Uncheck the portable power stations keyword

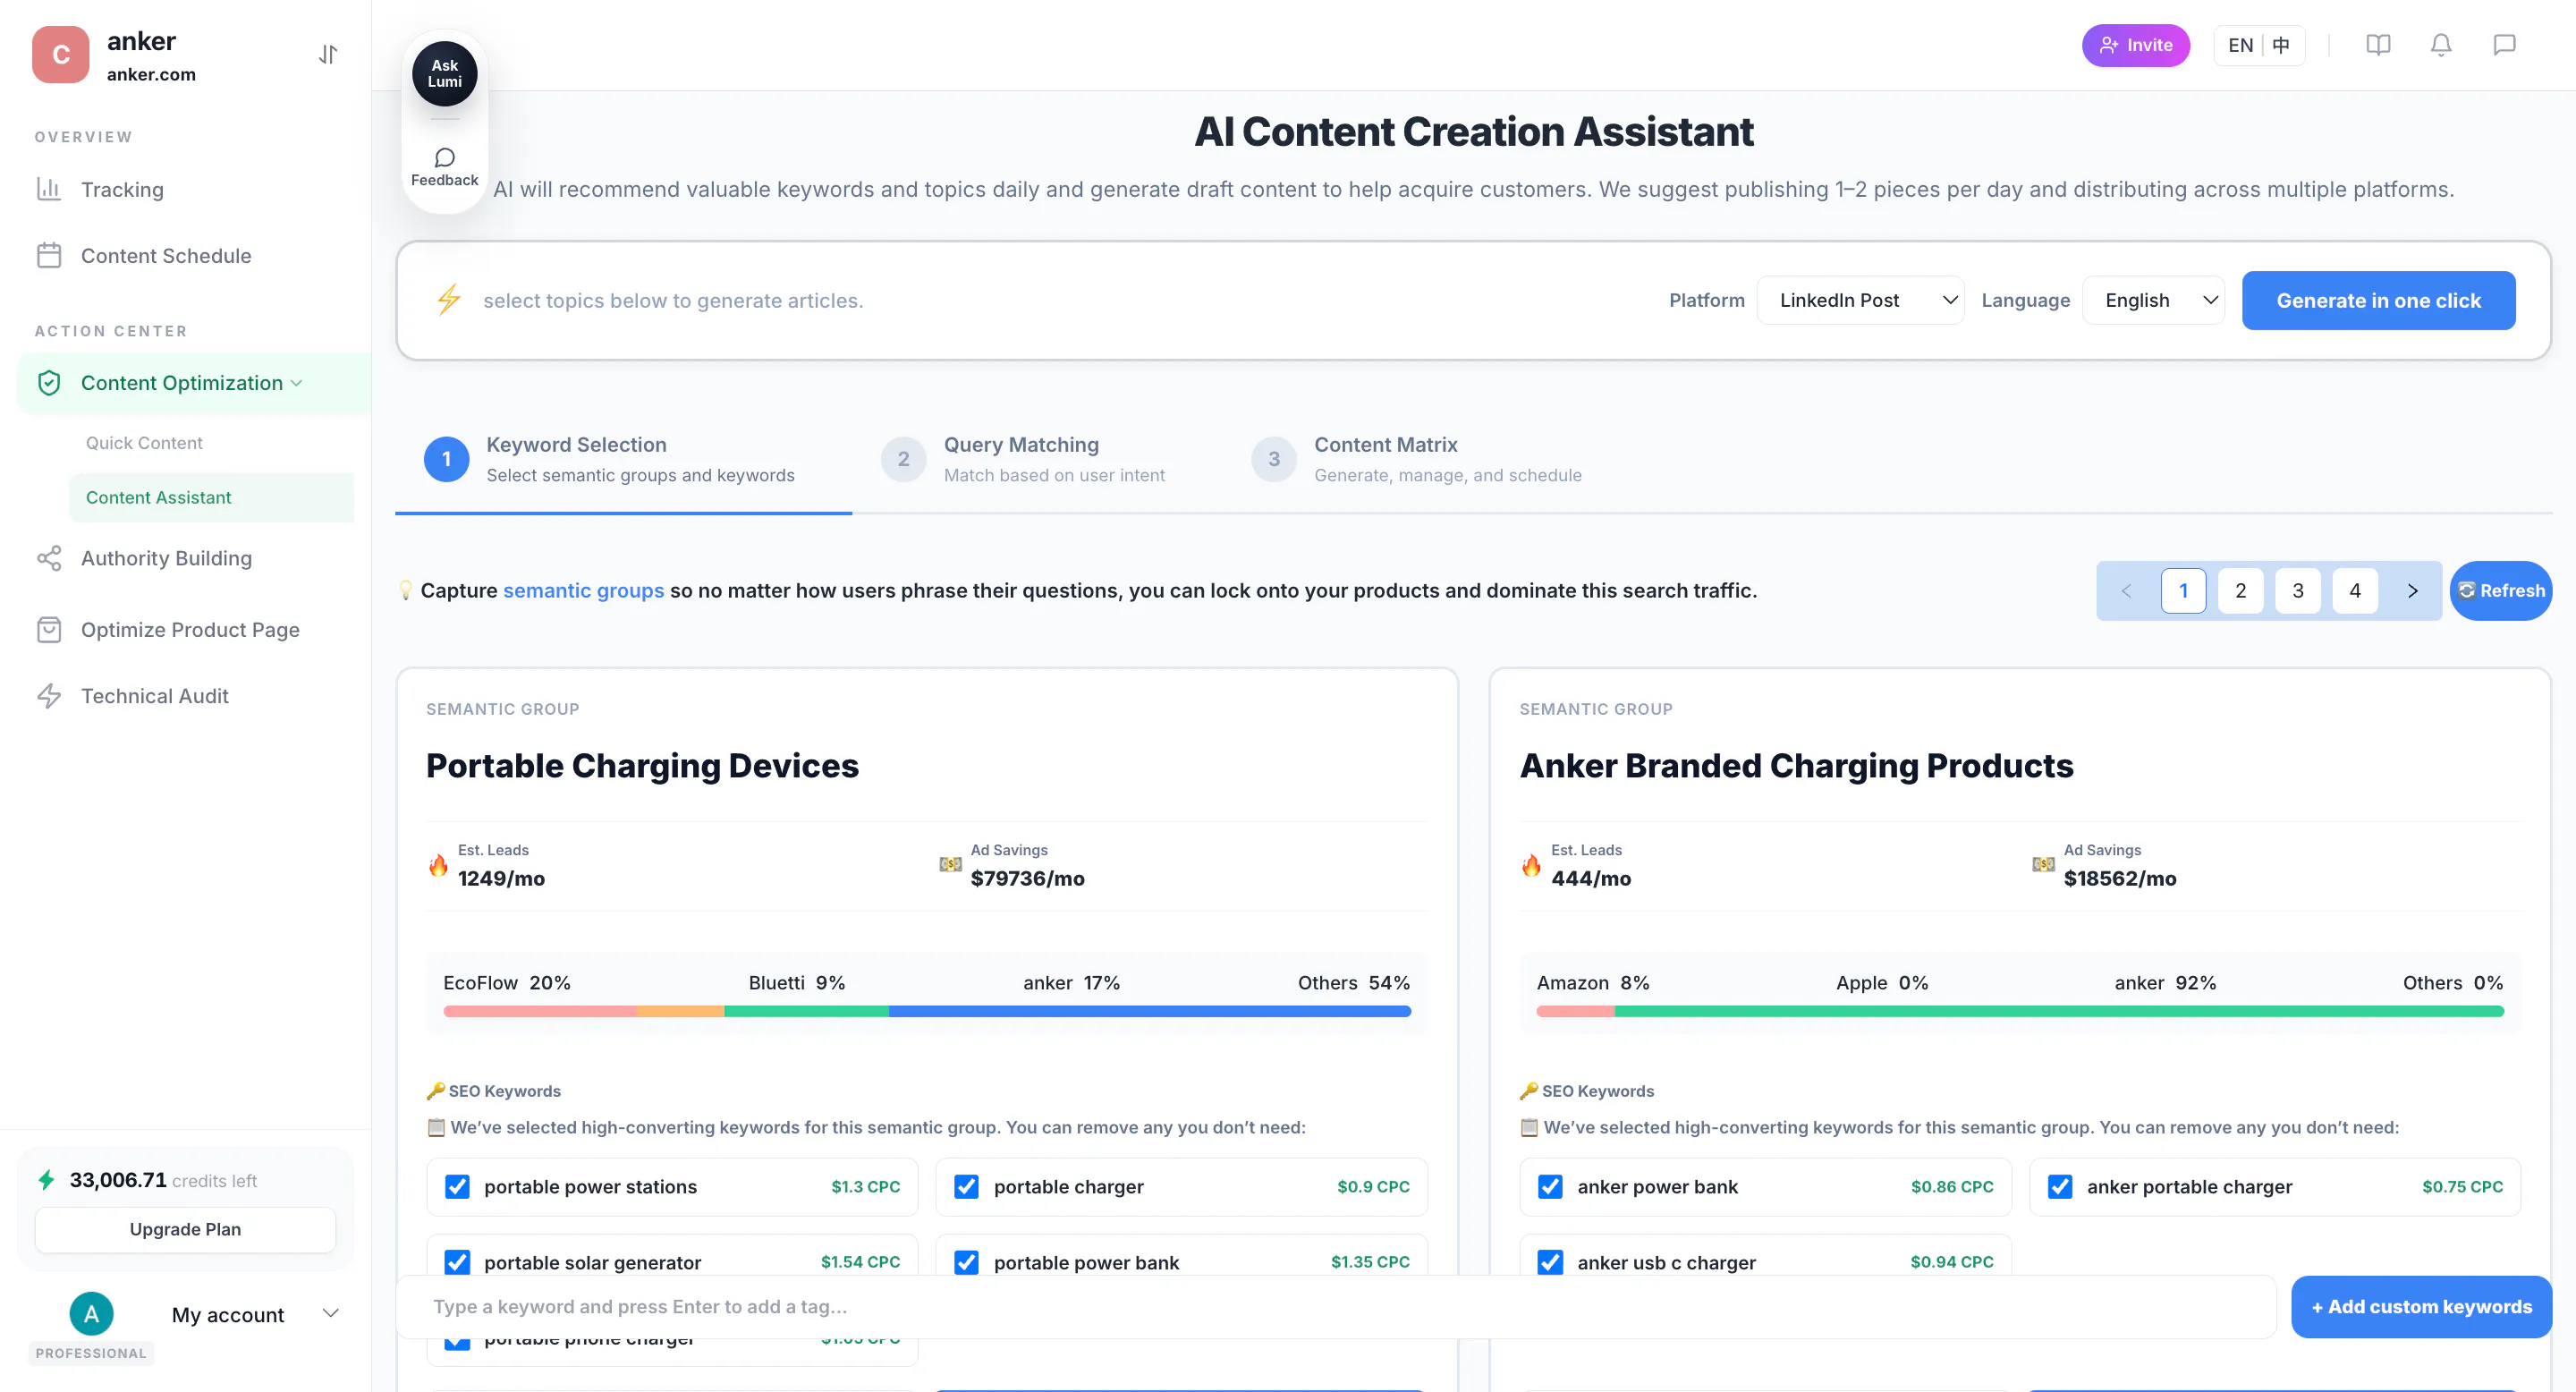[x=457, y=1186]
